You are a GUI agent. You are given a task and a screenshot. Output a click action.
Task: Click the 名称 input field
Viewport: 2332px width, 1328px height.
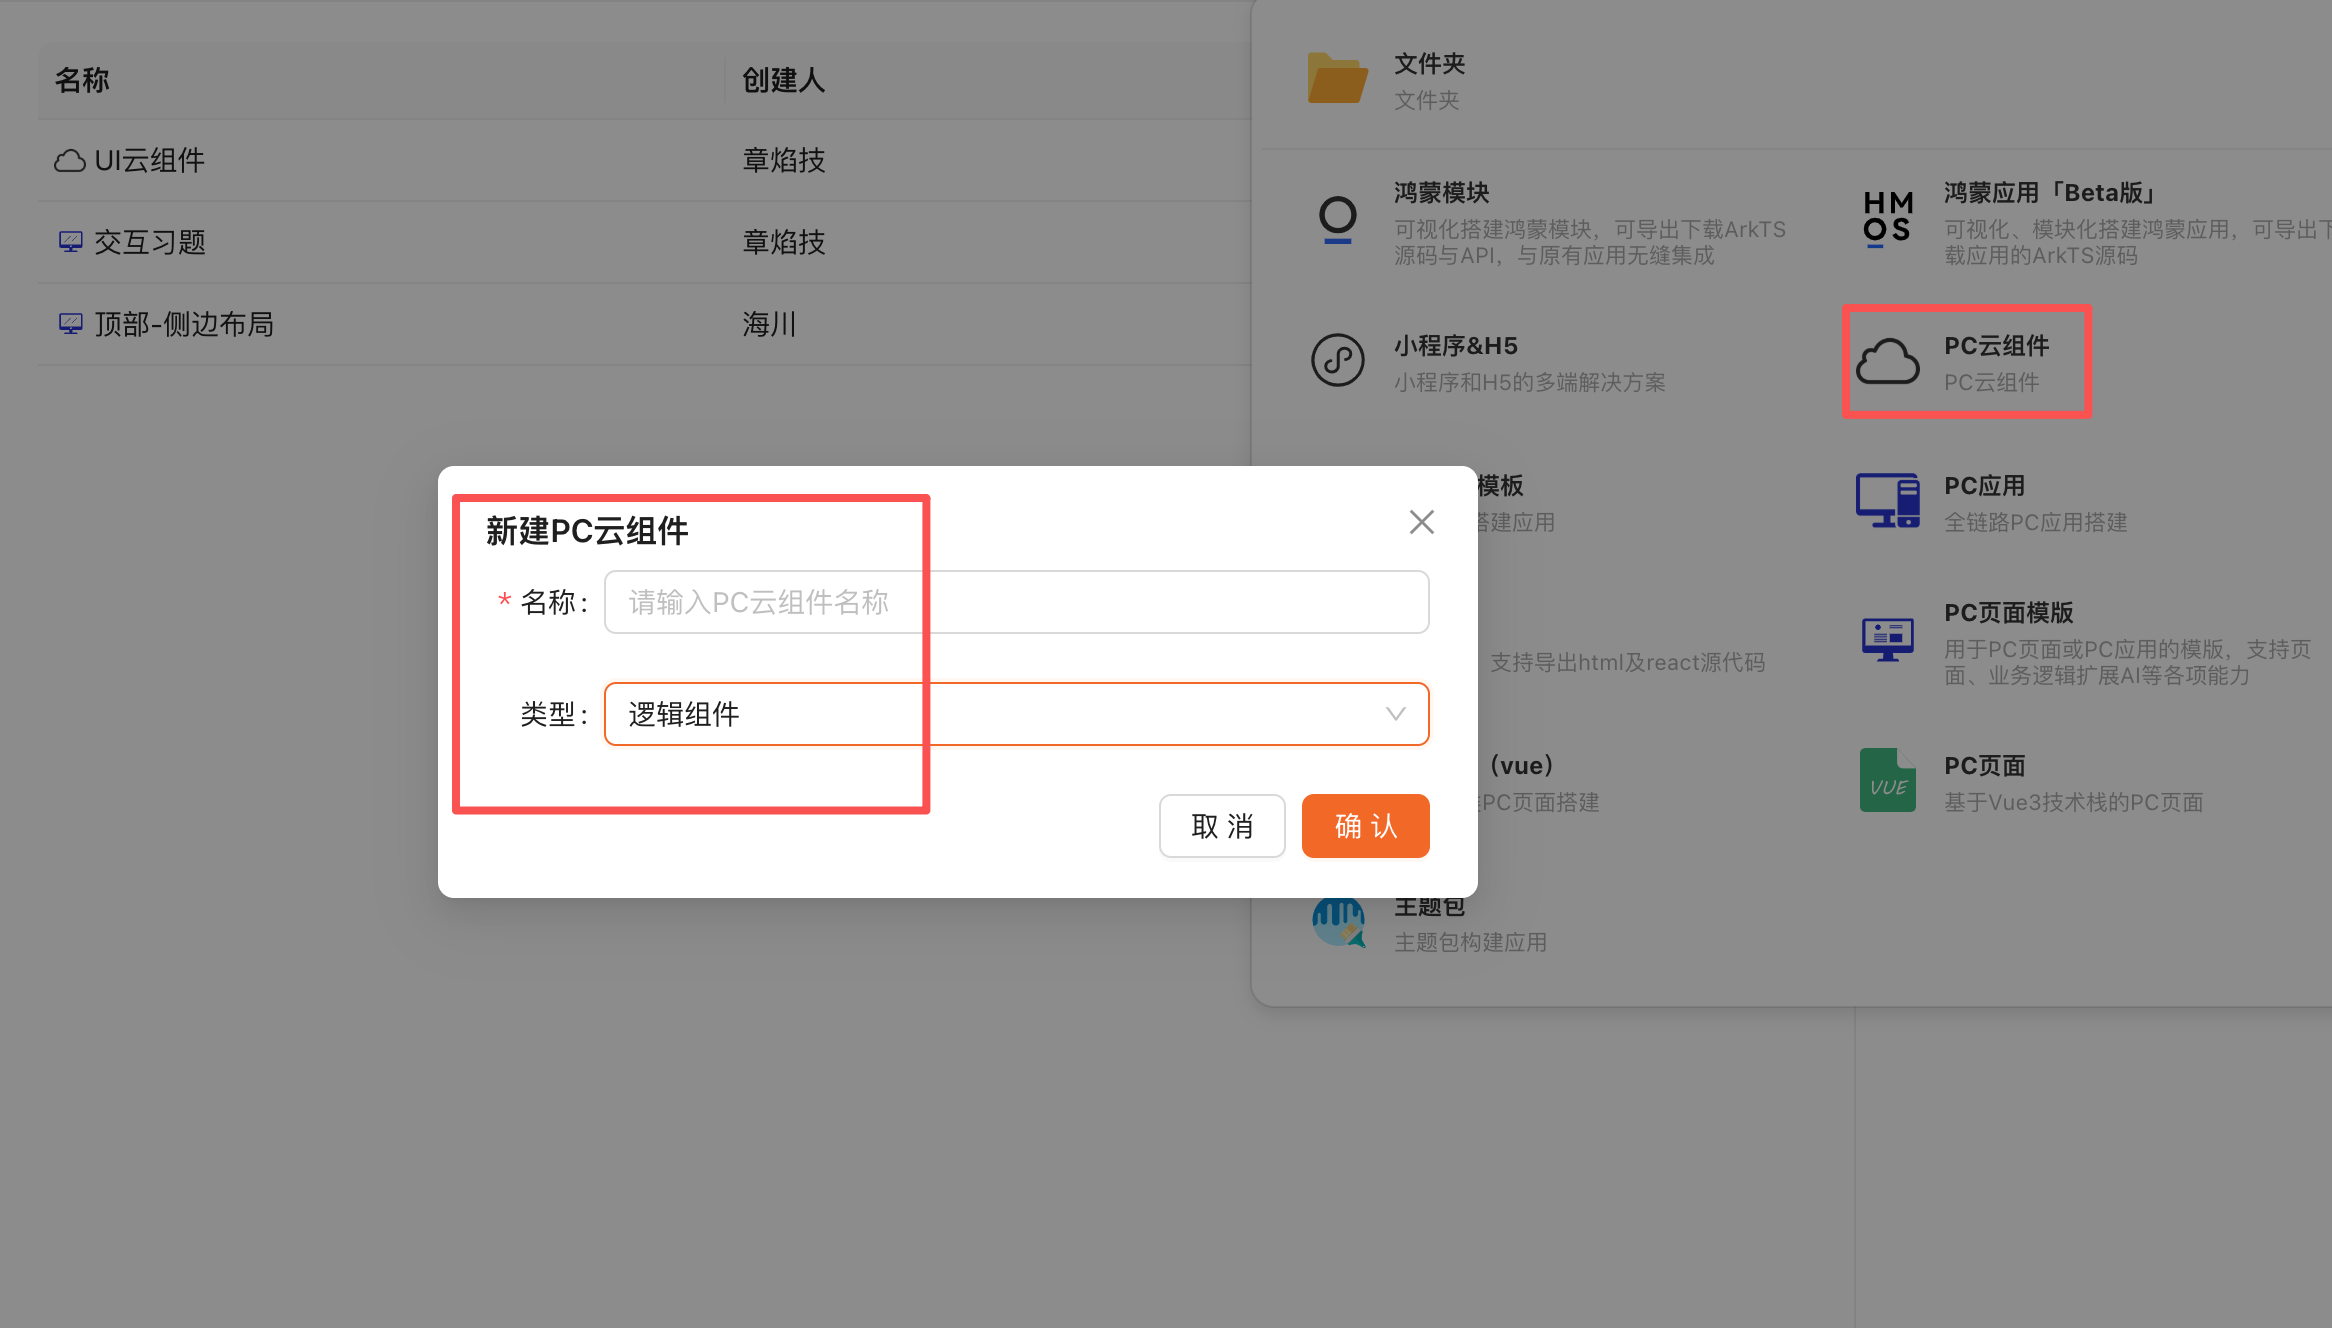[x=1015, y=601]
